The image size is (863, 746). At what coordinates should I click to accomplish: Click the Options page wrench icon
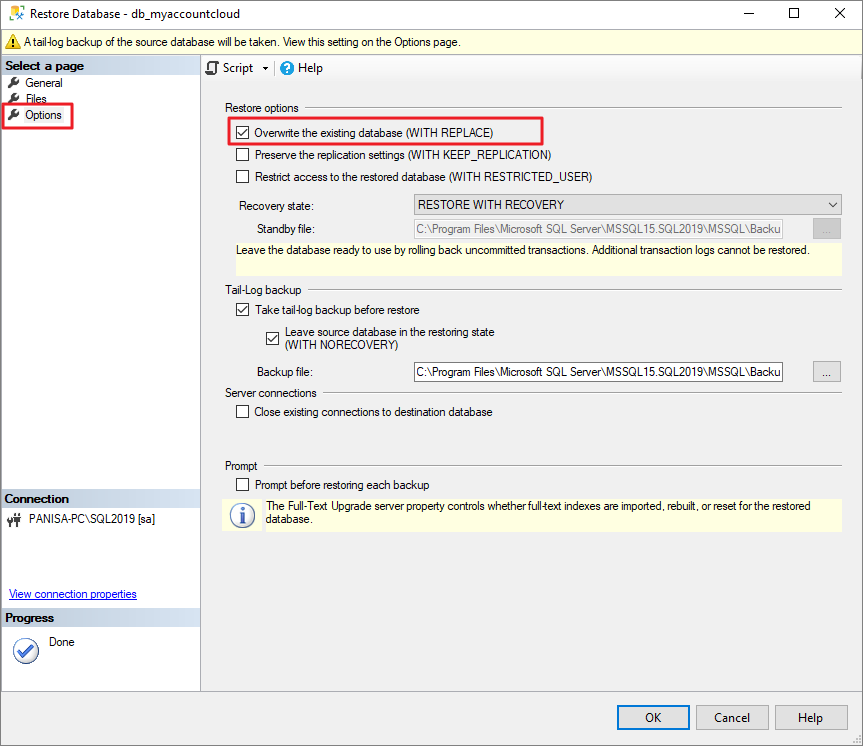14,115
